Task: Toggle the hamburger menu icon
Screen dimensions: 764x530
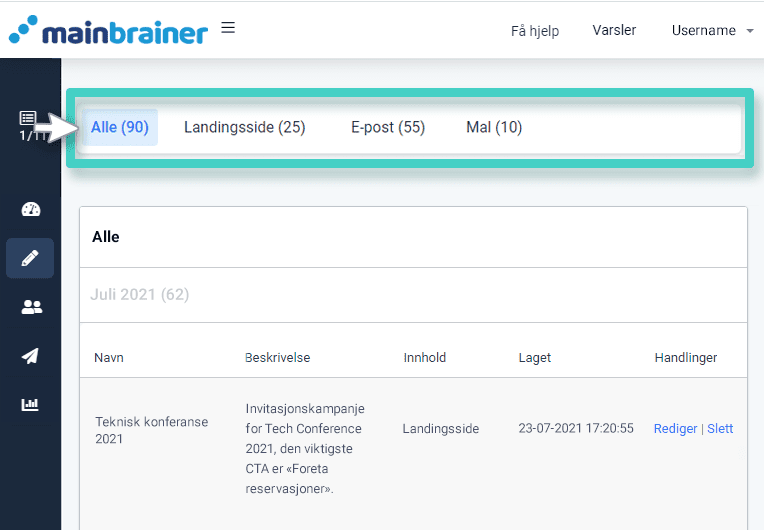Action: pos(228,27)
